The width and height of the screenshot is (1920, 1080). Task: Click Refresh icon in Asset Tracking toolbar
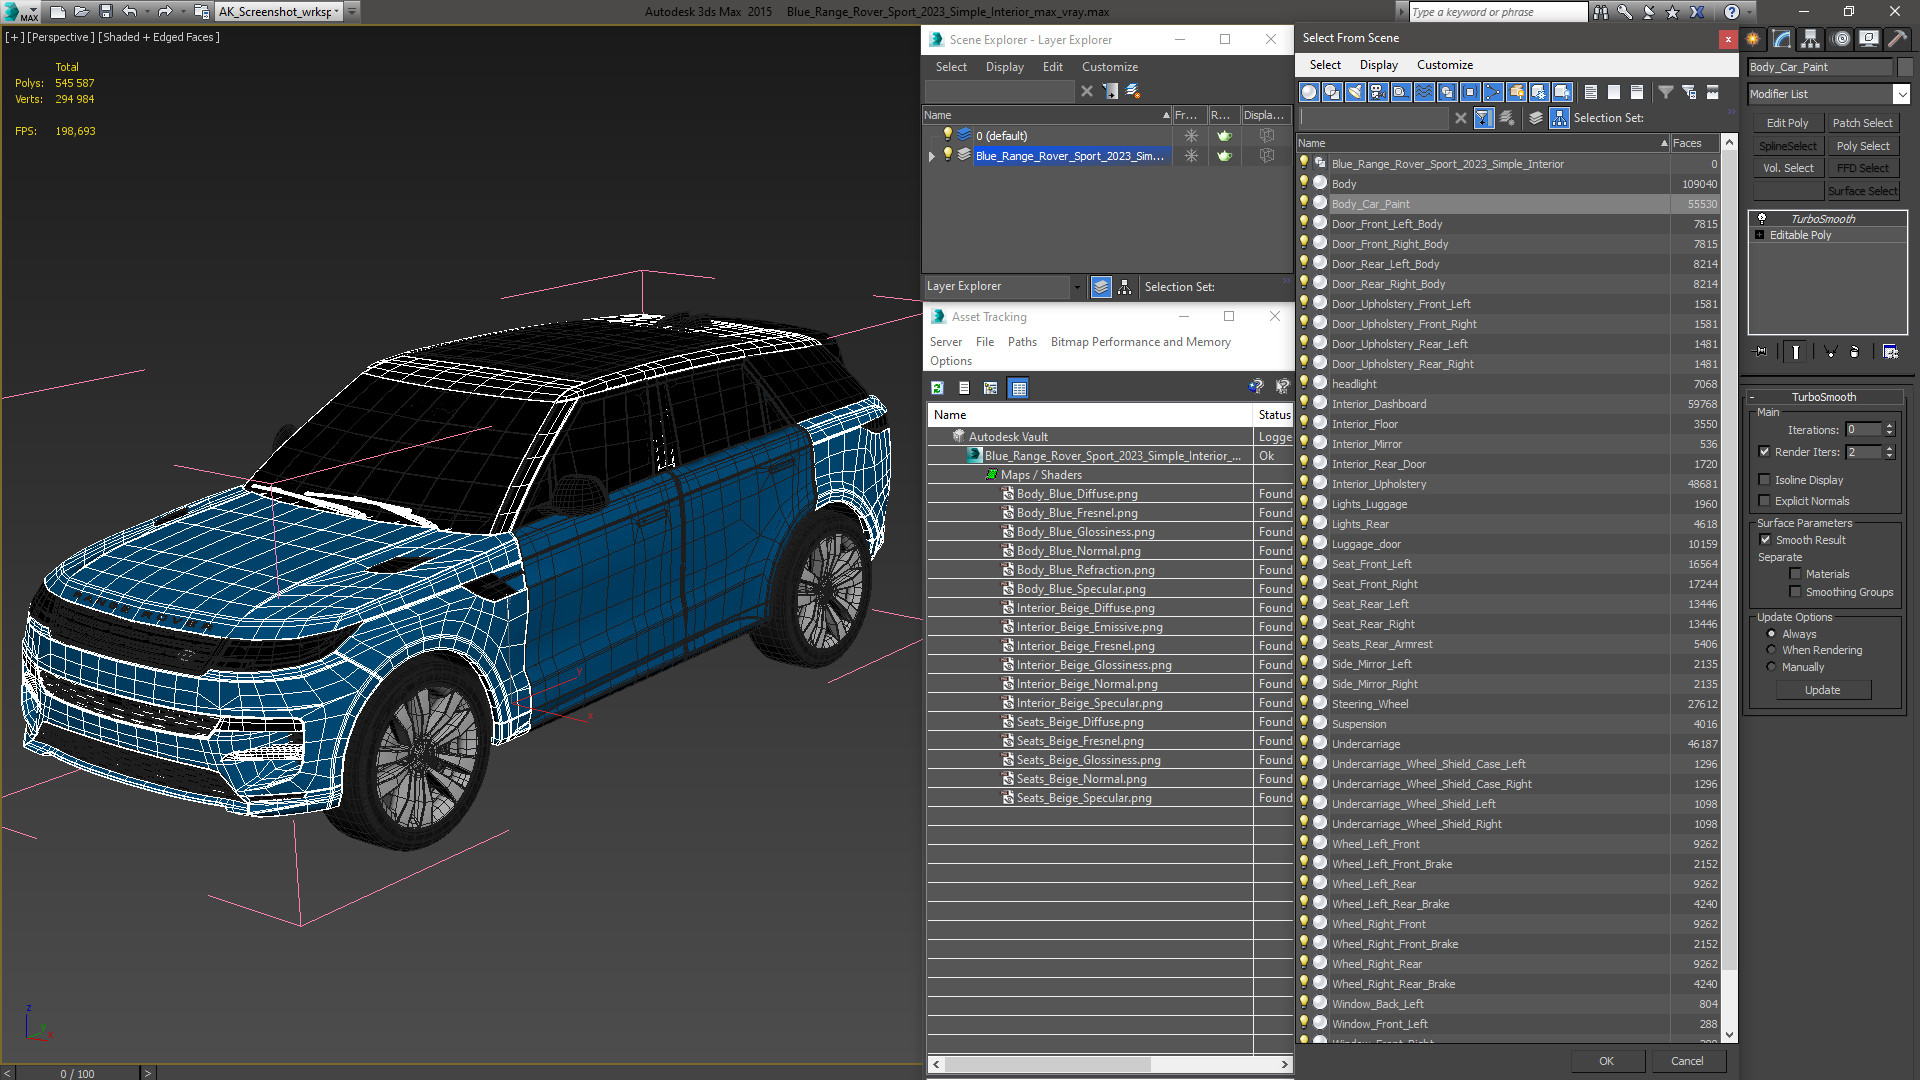937,388
